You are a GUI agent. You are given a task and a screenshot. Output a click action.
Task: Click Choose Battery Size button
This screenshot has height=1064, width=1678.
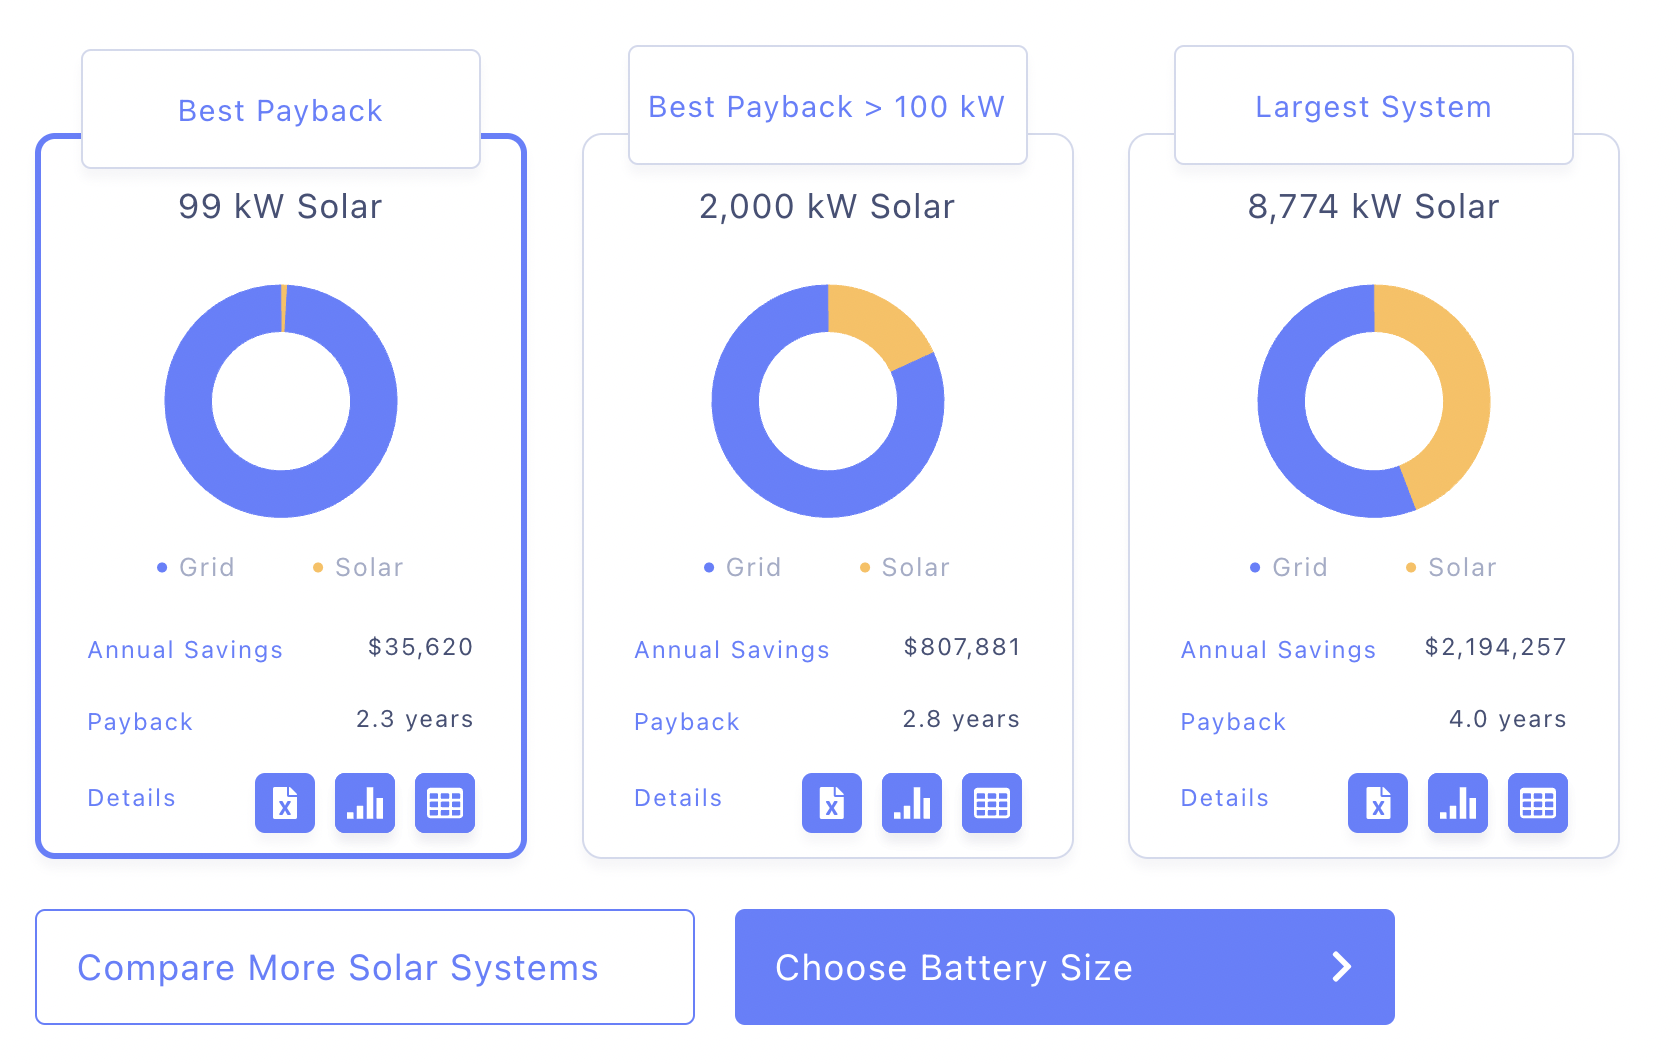(1064, 967)
